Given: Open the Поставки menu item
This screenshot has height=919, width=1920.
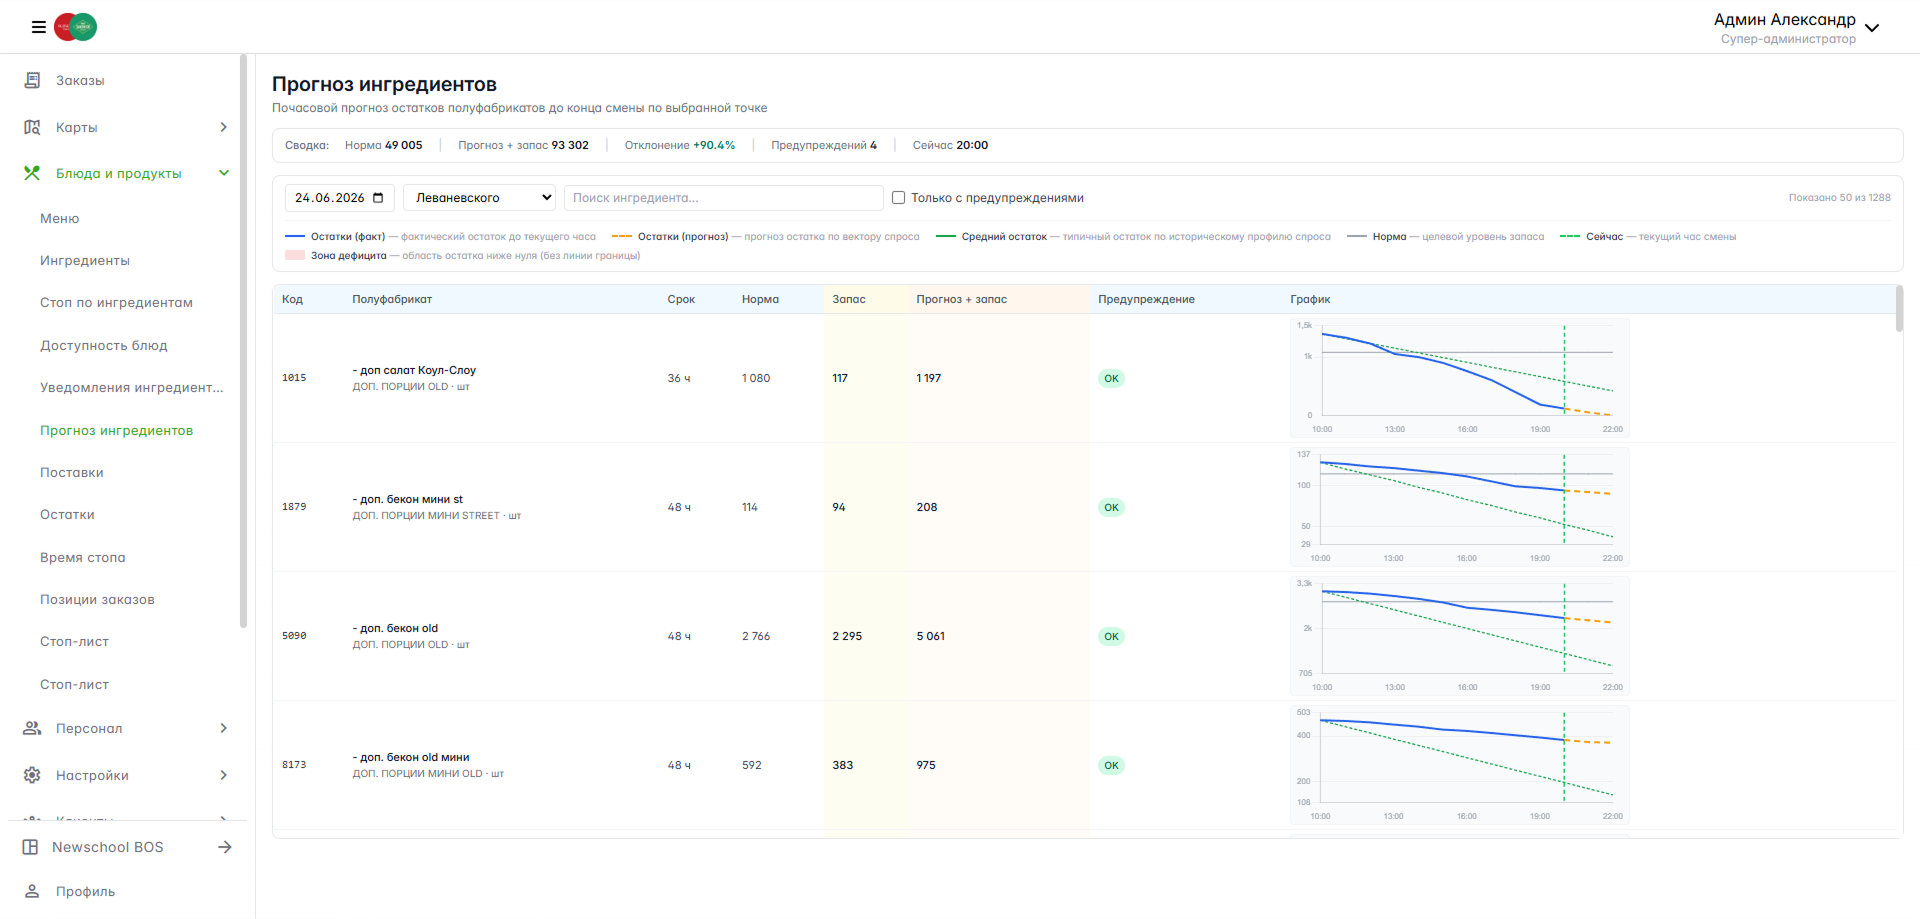Looking at the screenshot, I should click(72, 472).
